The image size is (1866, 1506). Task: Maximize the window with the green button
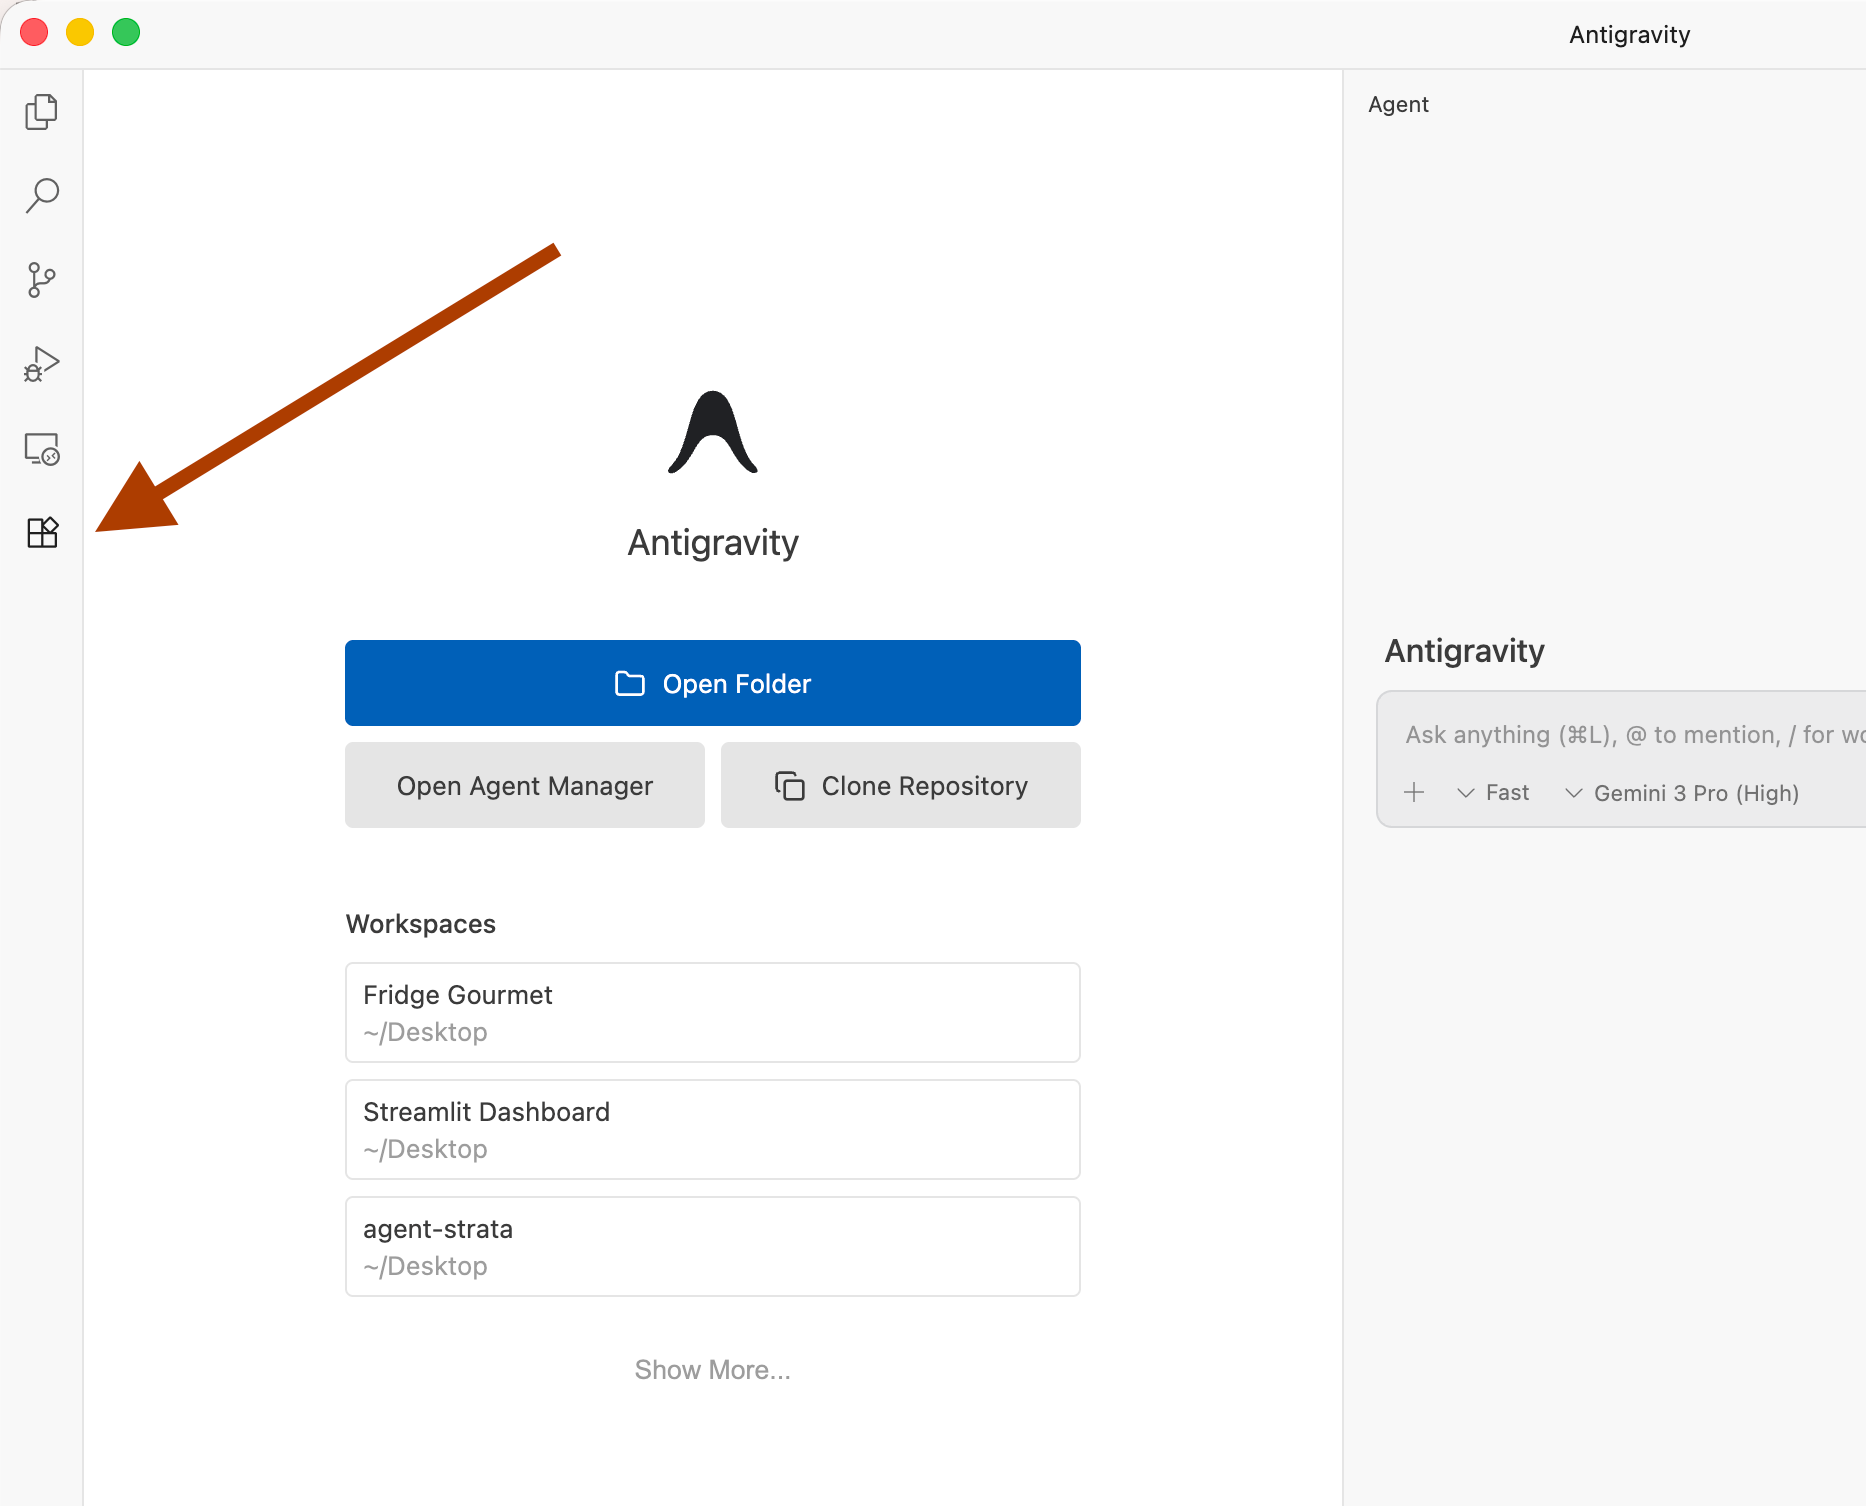click(x=126, y=33)
